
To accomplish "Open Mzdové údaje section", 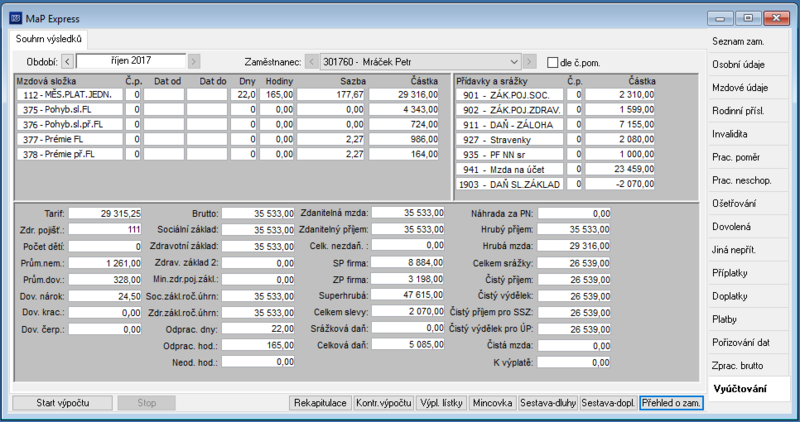I will pos(749,88).
